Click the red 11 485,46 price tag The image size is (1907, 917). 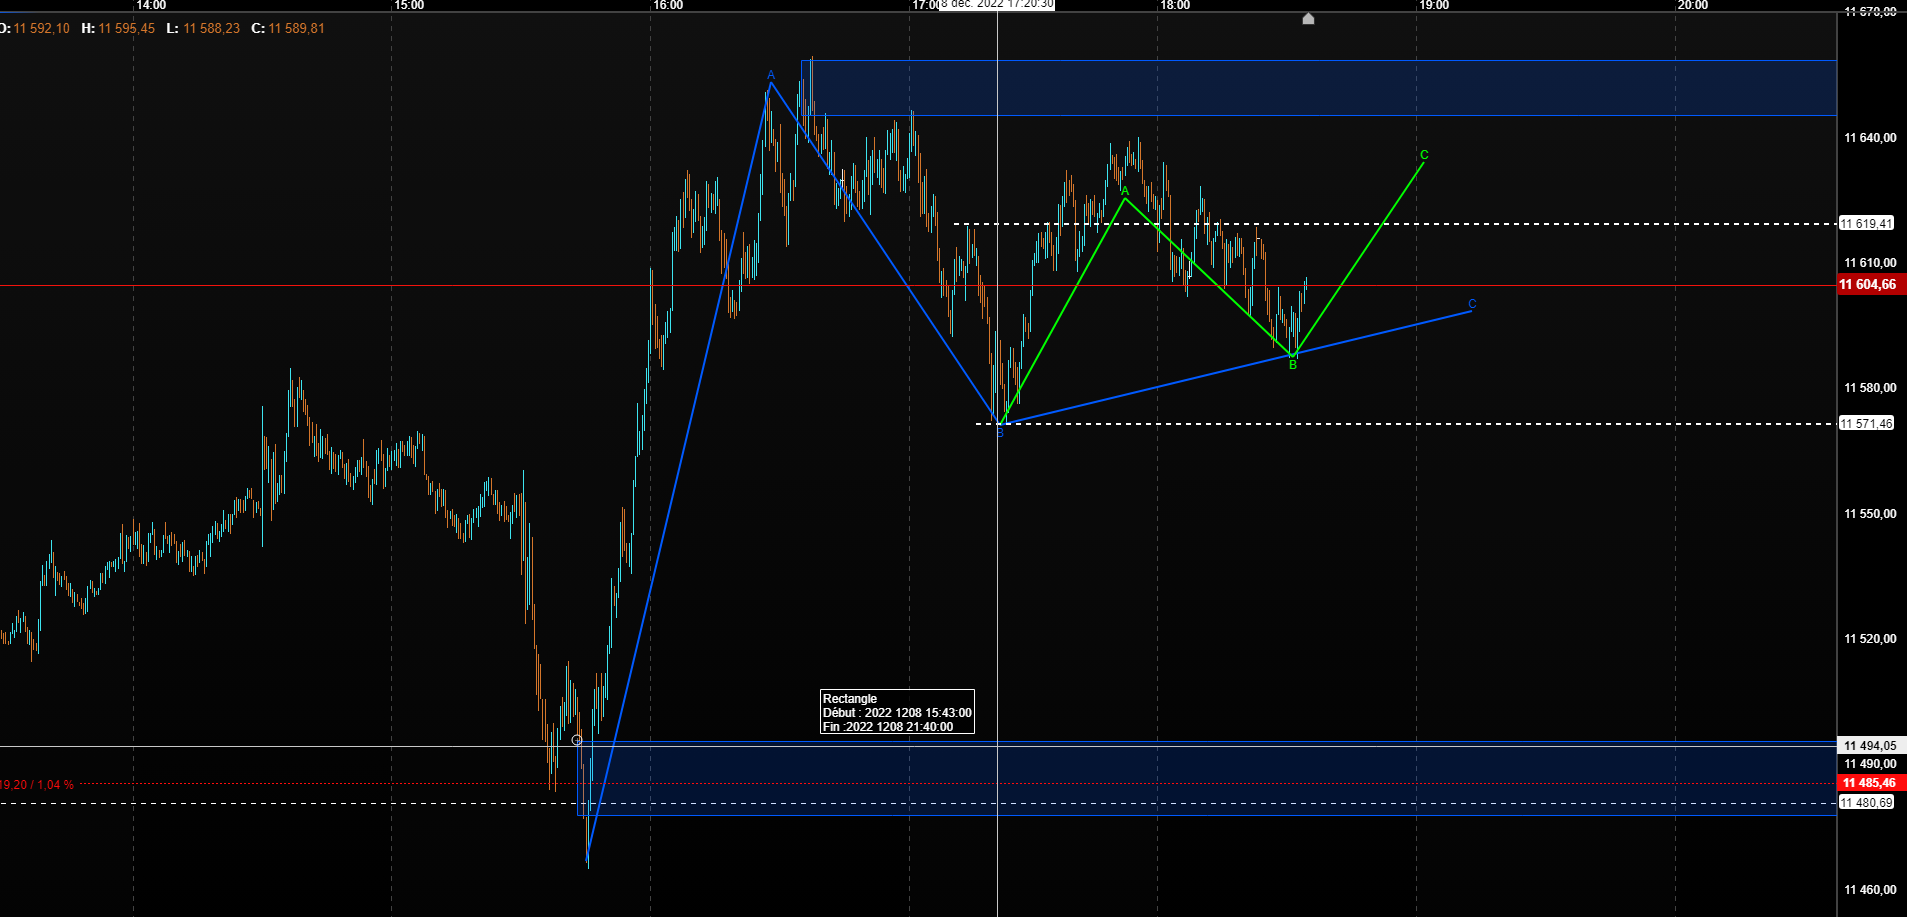point(1870,783)
